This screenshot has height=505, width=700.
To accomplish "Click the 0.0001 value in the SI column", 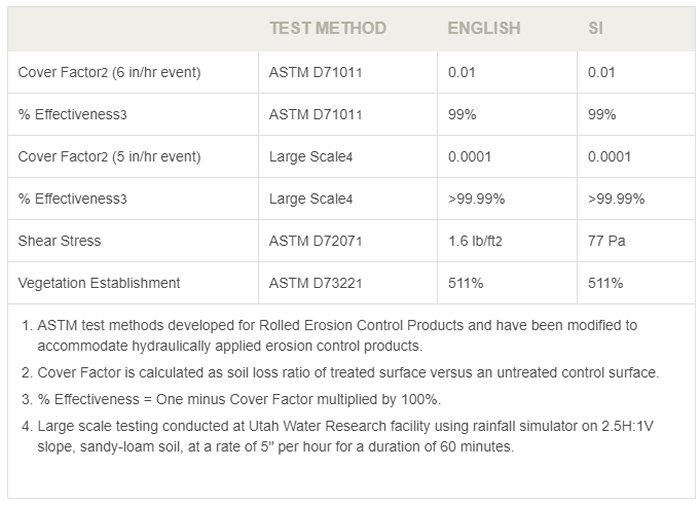I will coord(610,157).
